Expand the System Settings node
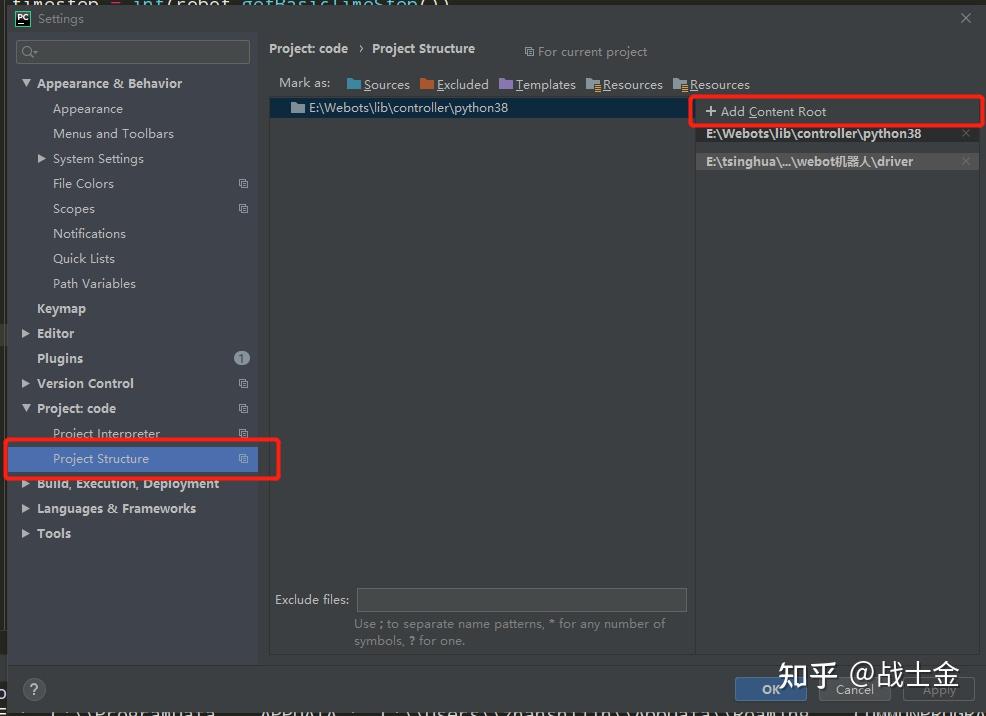Image resolution: width=986 pixels, height=716 pixels. pos(42,158)
